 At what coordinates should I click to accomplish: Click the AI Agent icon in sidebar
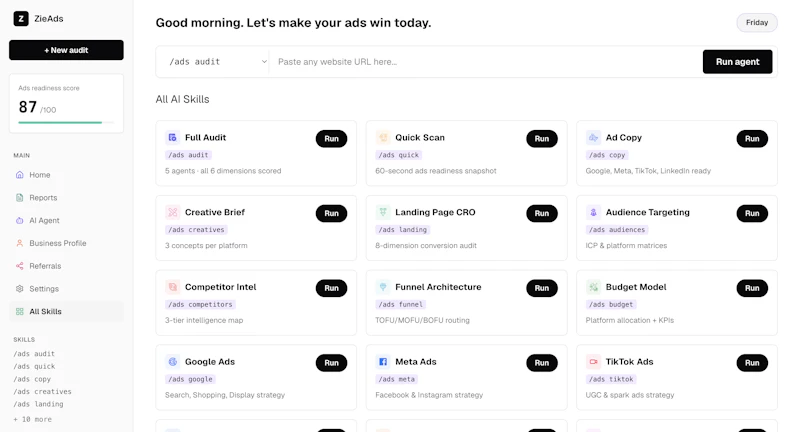pyautogui.click(x=19, y=220)
